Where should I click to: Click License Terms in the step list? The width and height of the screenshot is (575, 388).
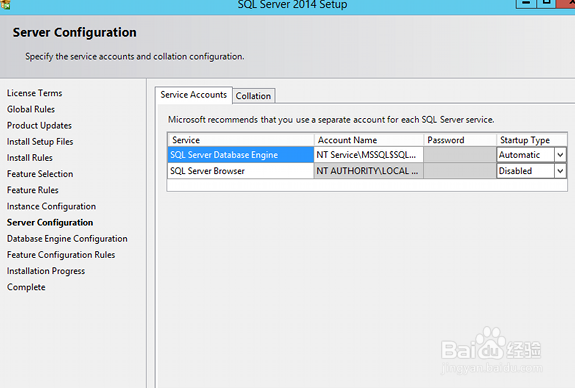[34, 93]
